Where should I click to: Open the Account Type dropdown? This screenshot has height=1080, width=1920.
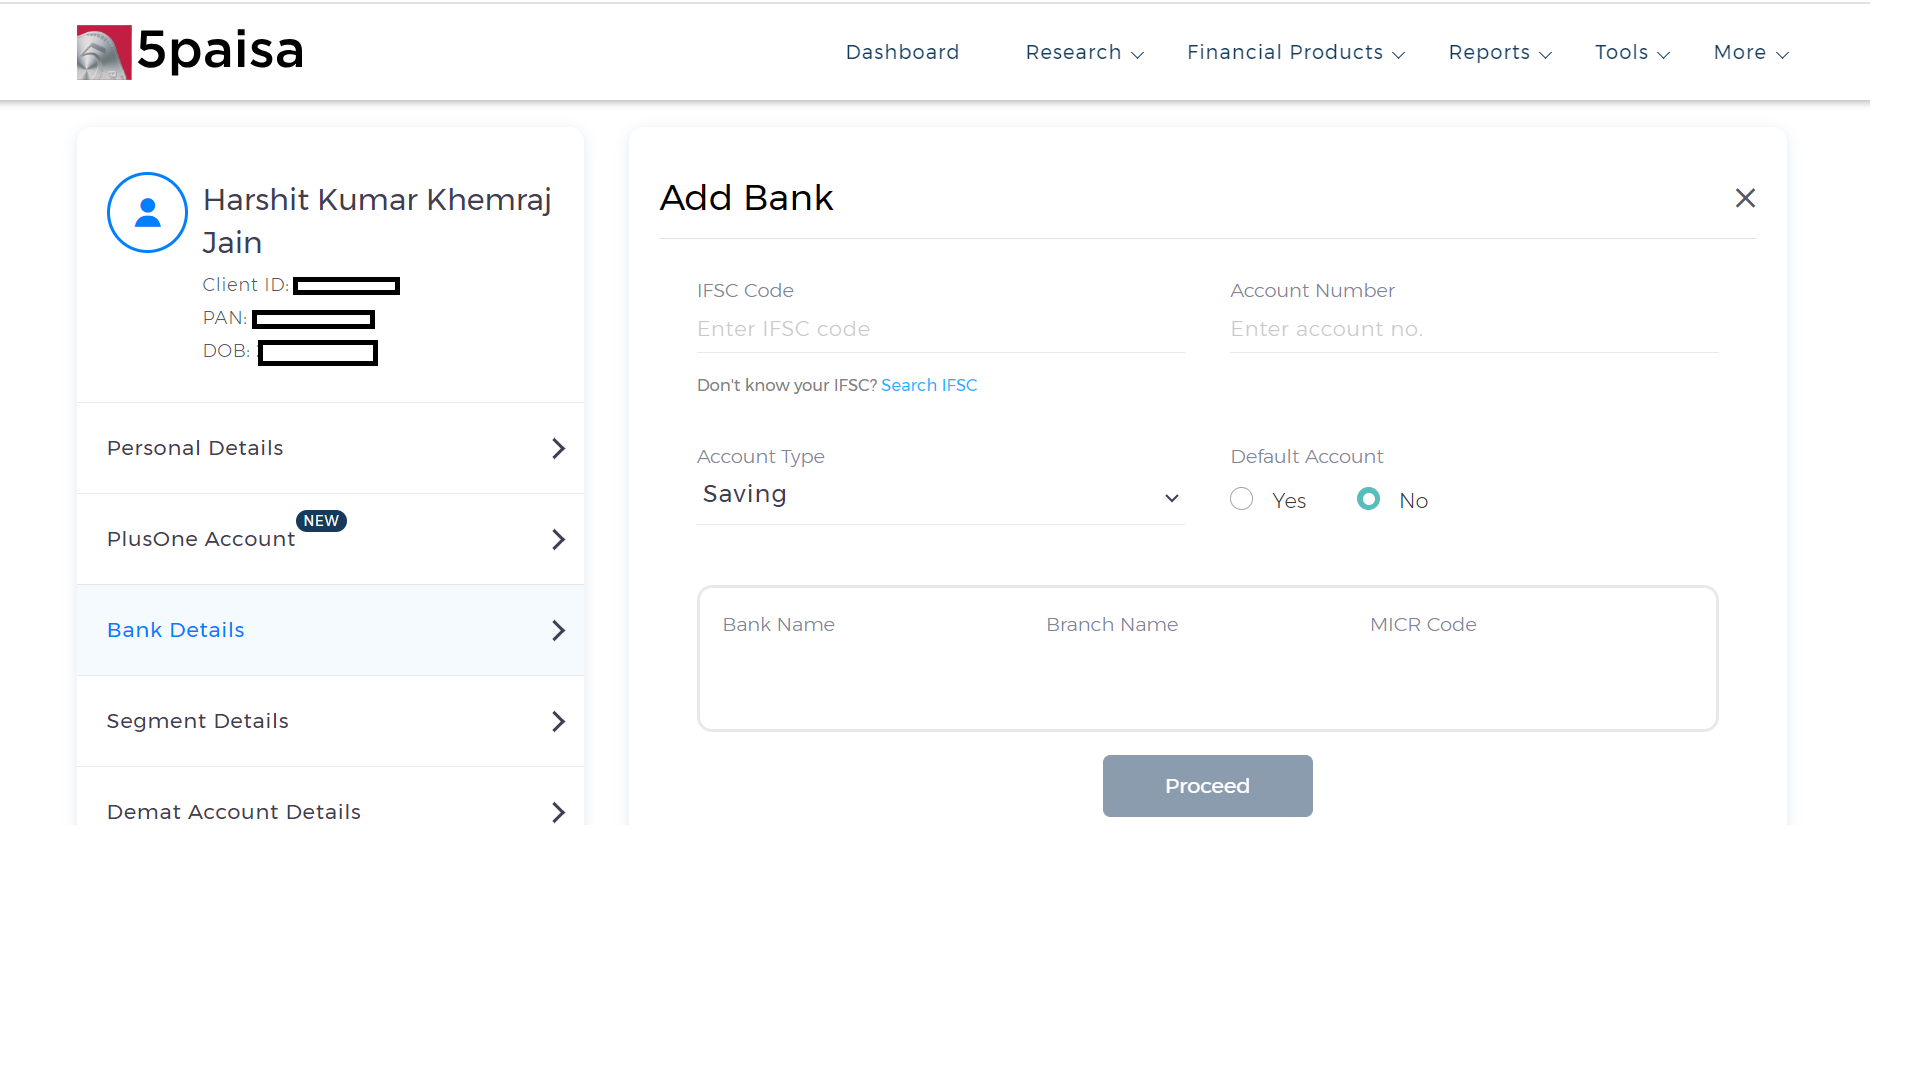(940, 495)
